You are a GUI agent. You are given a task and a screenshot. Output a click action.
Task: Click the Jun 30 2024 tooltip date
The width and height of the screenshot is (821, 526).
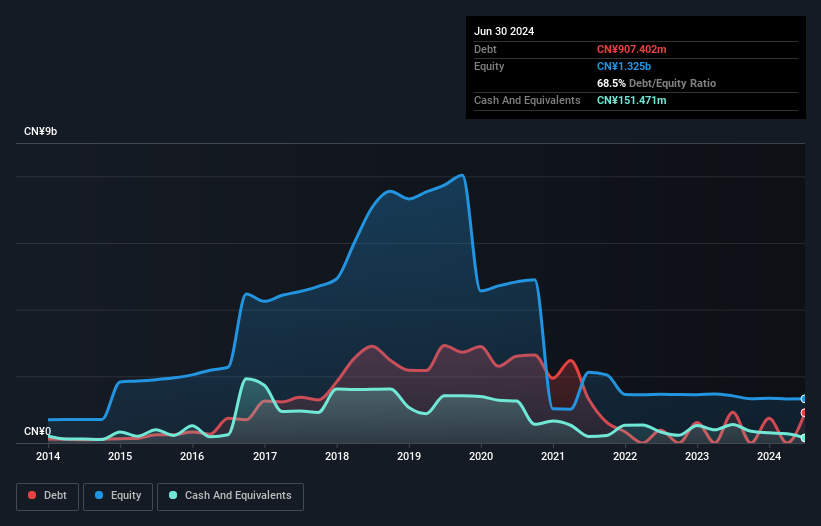[x=504, y=31]
